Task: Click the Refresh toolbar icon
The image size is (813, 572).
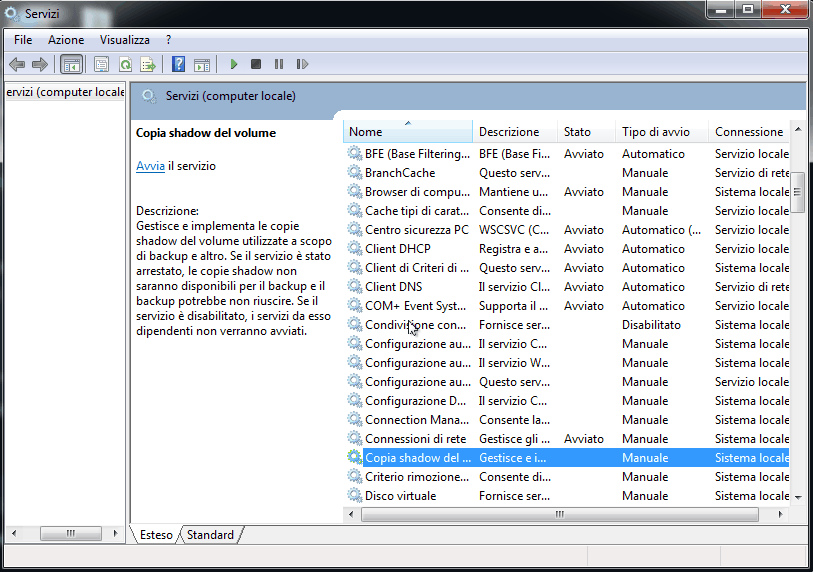Action: 125,64
